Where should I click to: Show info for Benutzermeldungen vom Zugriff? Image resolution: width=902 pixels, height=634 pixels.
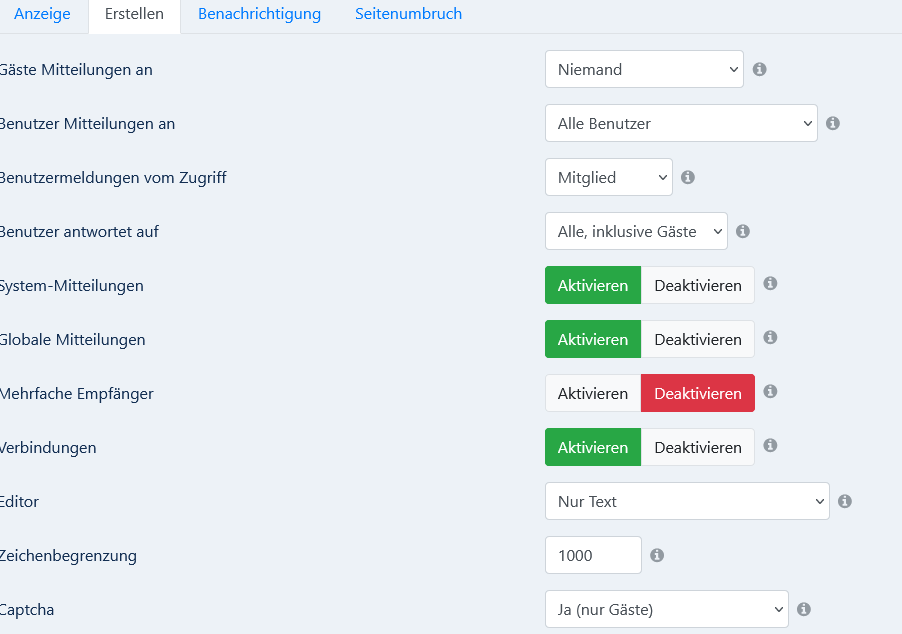point(687,177)
